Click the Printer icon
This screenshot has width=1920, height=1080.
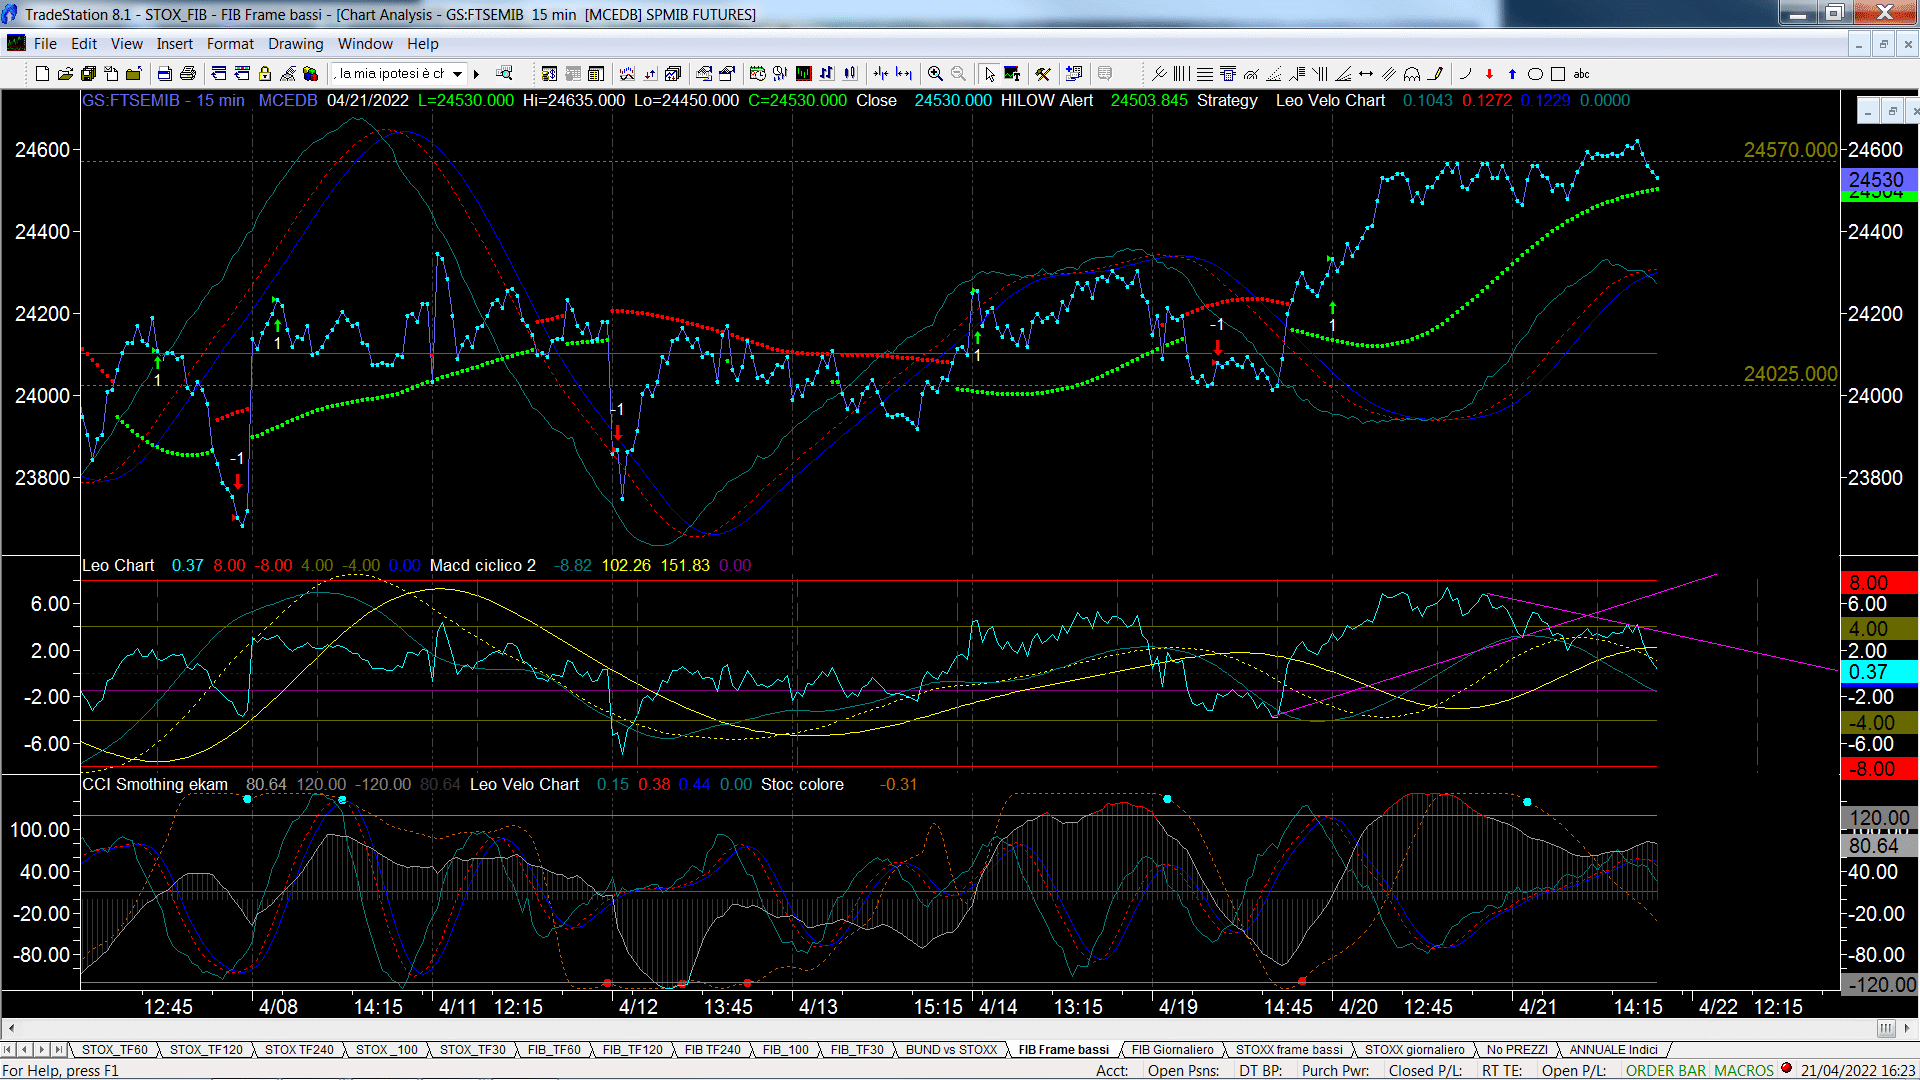(x=187, y=74)
